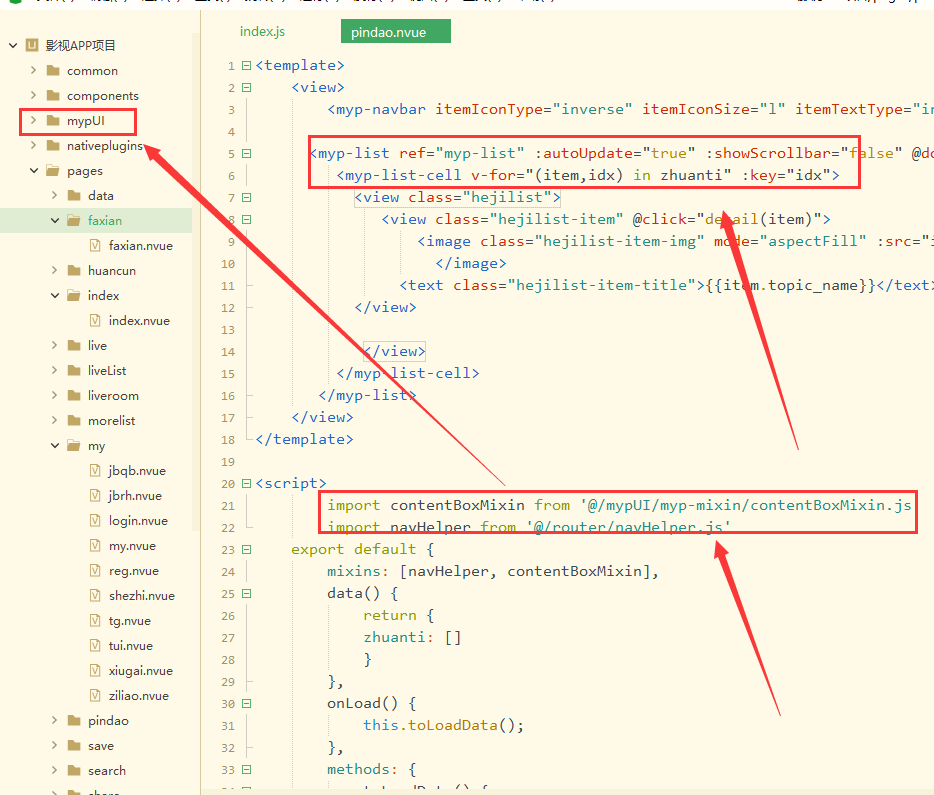
Task: Open index.nvue file in tree
Action: click(139, 320)
